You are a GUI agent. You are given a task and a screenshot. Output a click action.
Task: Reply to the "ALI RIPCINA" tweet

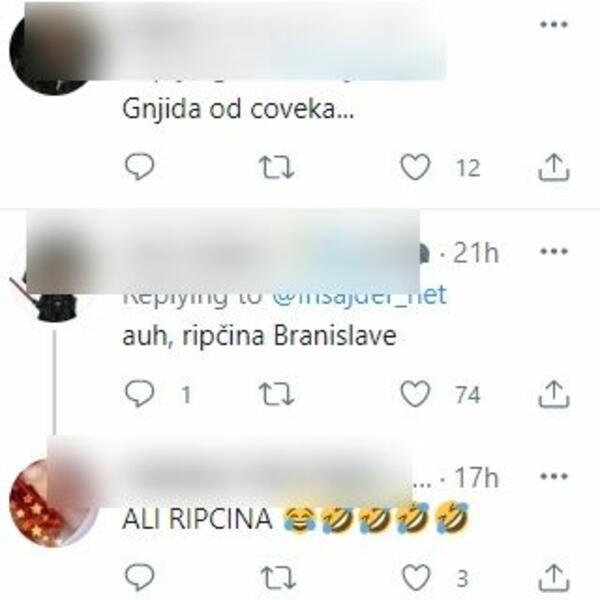coord(140,577)
